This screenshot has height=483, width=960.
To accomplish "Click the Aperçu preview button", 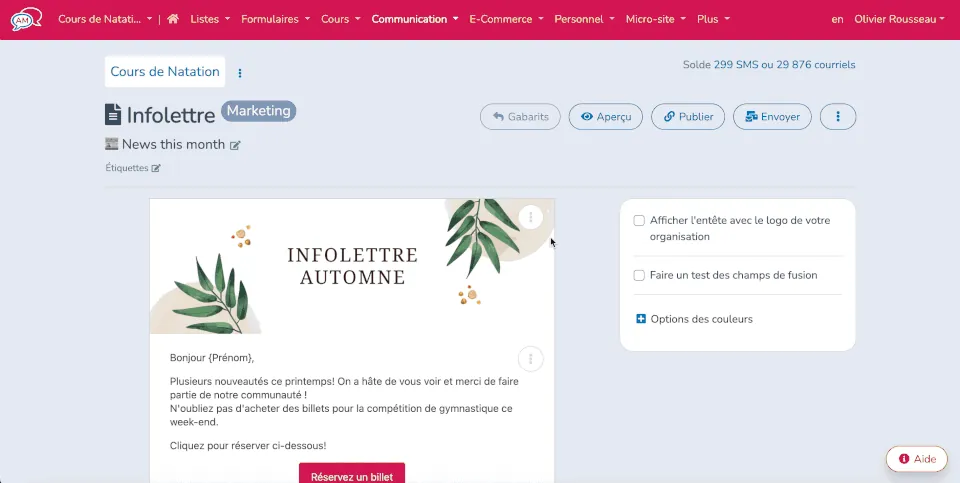I will [606, 116].
